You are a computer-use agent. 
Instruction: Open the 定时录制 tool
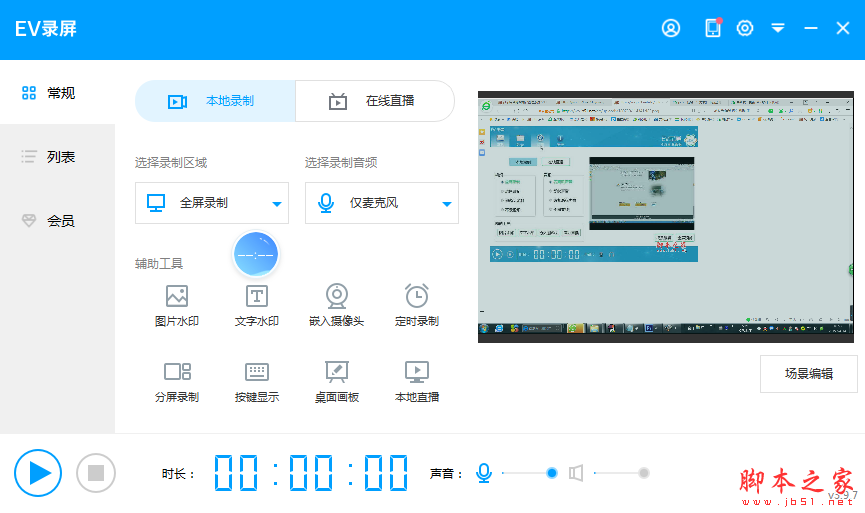click(417, 306)
